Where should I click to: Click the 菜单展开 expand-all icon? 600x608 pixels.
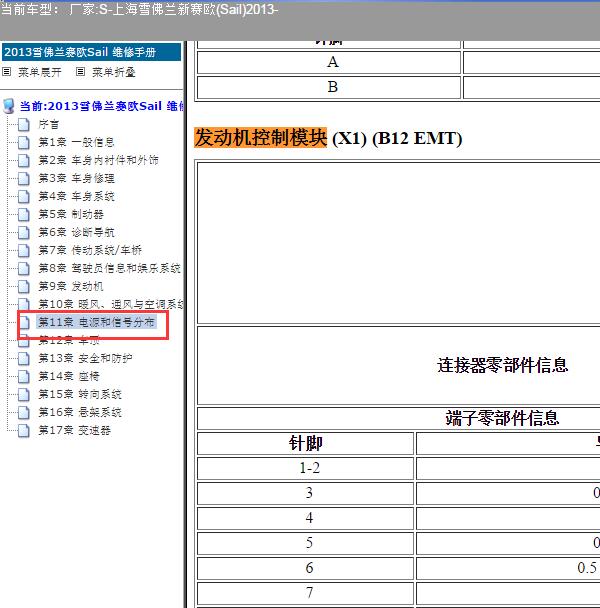7,72
